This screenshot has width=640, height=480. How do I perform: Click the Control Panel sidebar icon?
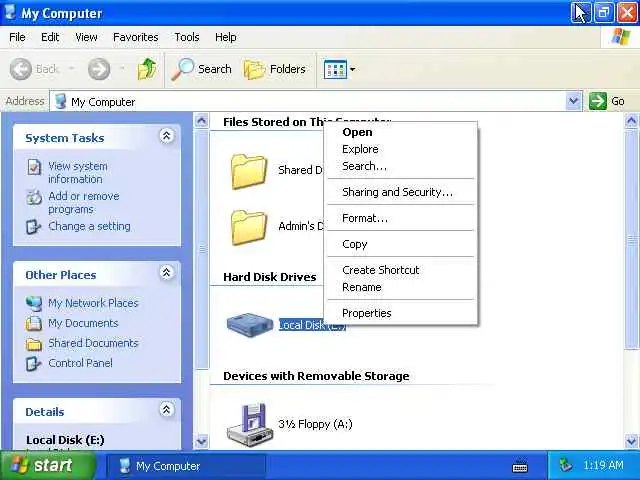33,363
